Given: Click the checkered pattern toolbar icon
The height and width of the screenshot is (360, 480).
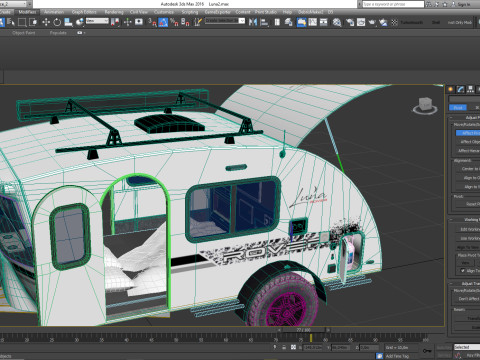Looking at the screenshot, I should point(395,22).
